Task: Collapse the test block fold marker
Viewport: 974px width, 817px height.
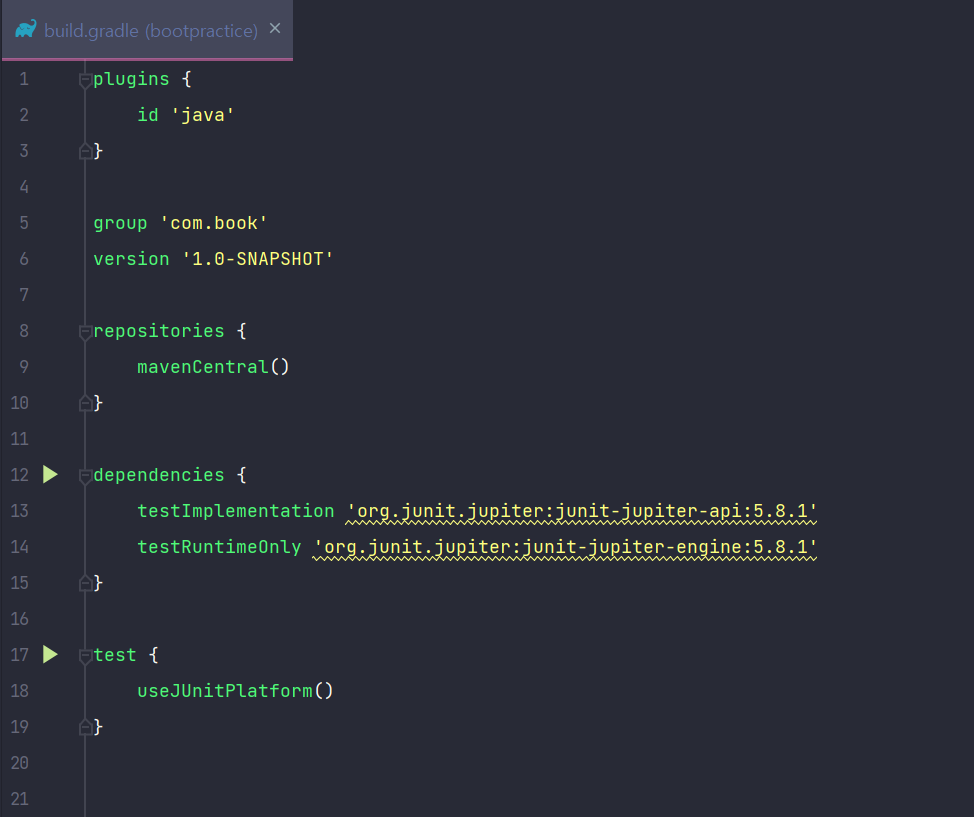Action: [86, 656]
